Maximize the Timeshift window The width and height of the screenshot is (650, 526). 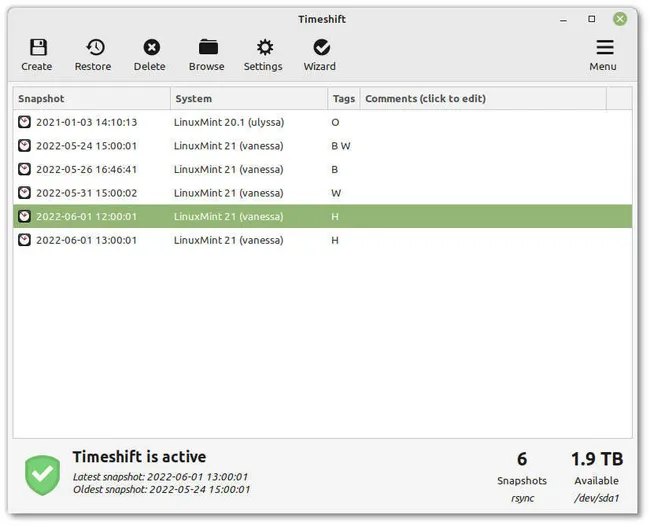click(x=592, y=19)
